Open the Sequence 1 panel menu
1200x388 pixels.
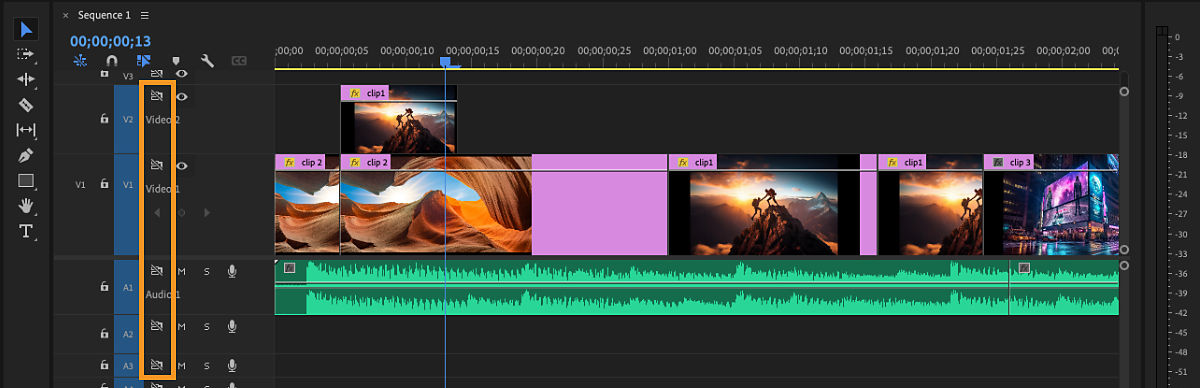pyautogui.click(x=145, y=16)
